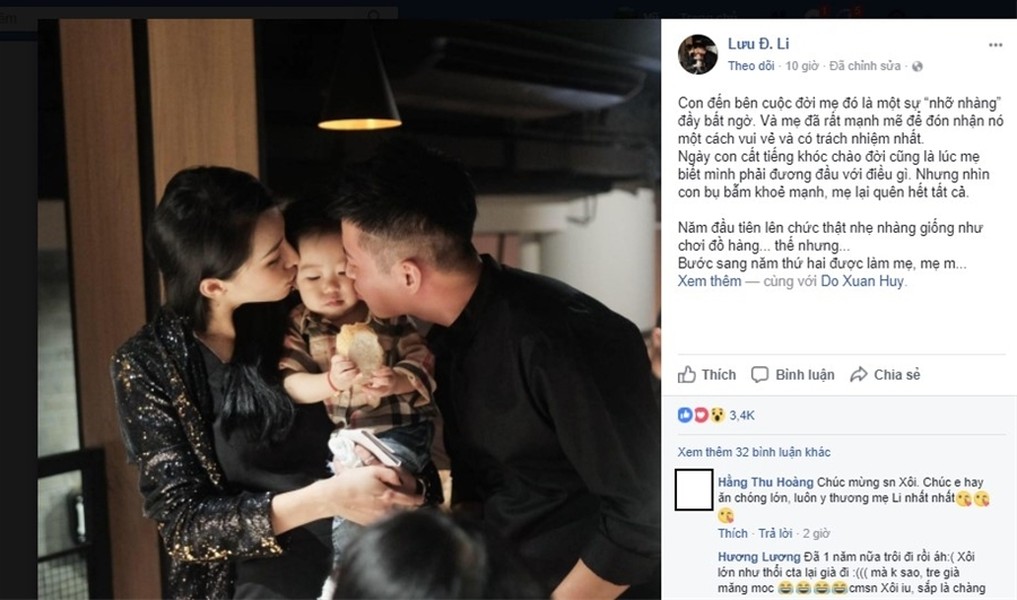1017x600 pixels.
Task: Follow the author via Theo dõi
Action: point(751,66)
